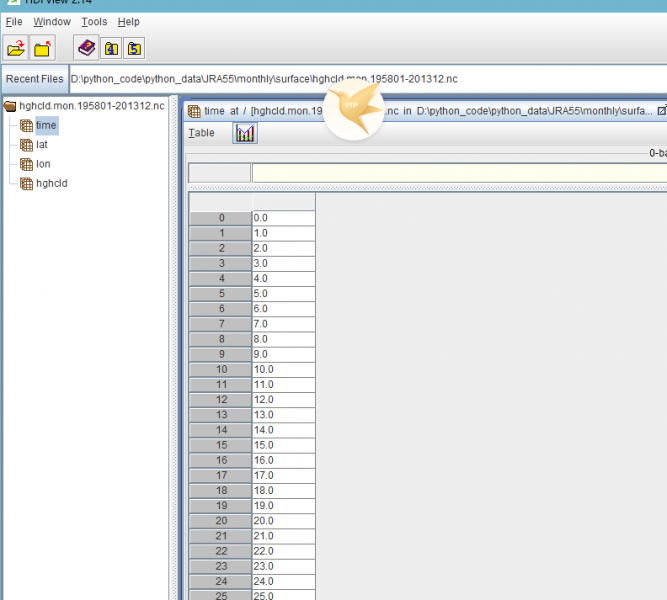Click the HDF5 library version icon

tap(134, 48)
